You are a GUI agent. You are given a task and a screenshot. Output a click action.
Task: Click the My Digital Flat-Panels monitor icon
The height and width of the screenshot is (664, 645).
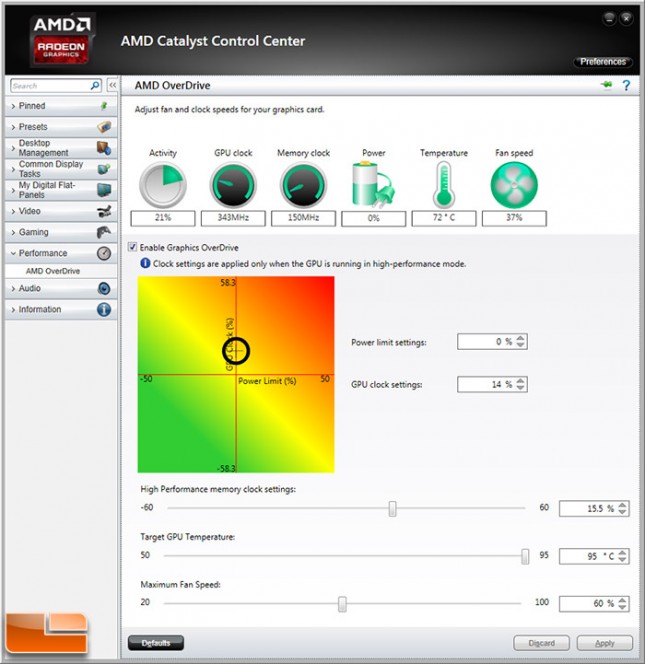104,190
